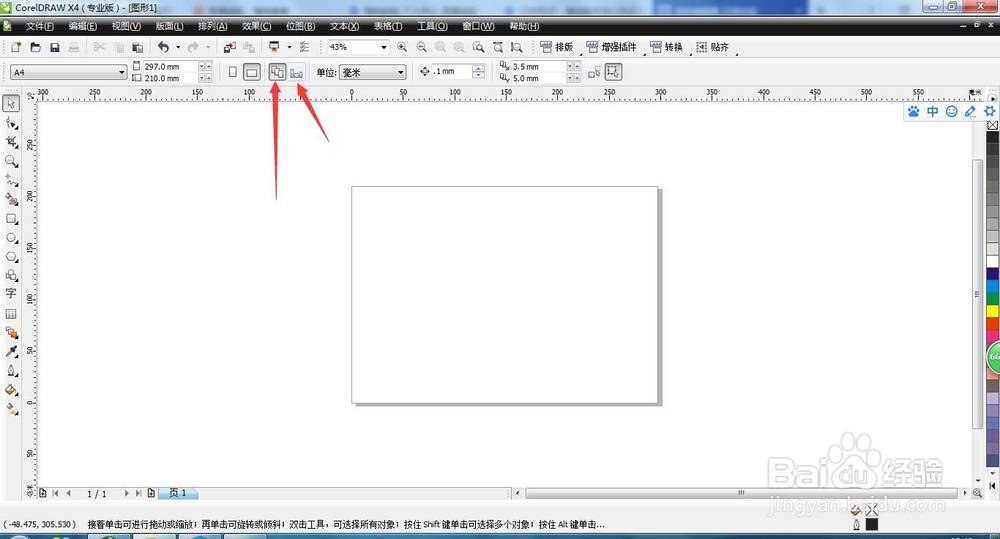Undo the last action
This screenshot has height=539, width=1000.
pos(163,47)
